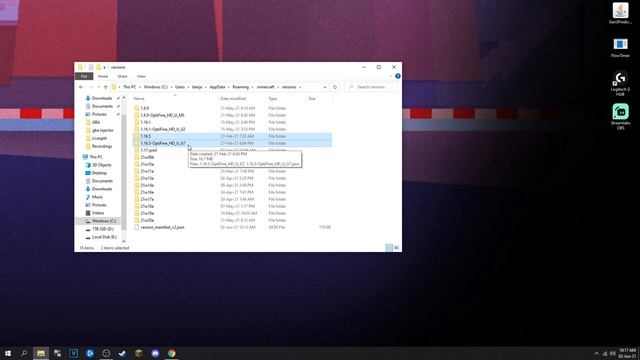Open Desktop in navigation pane
This screenshot has width=640, height=360.
point(99,173)
